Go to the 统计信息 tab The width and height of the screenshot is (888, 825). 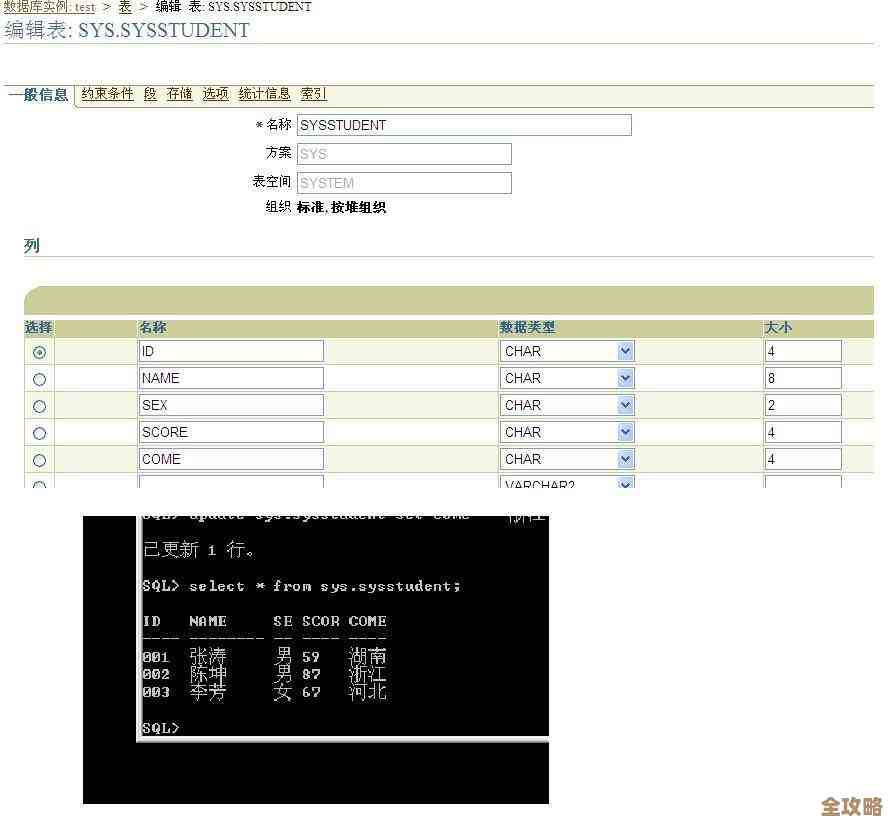tap(264, 94)
